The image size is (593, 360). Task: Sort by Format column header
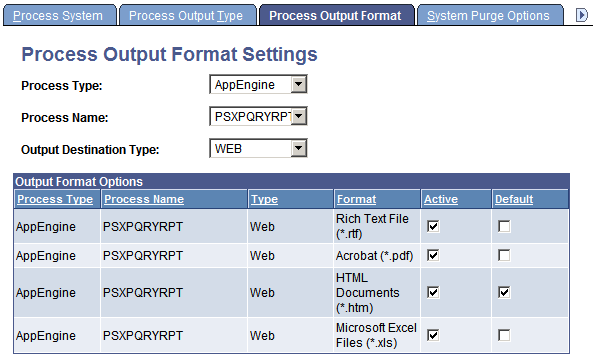point(357,199)
